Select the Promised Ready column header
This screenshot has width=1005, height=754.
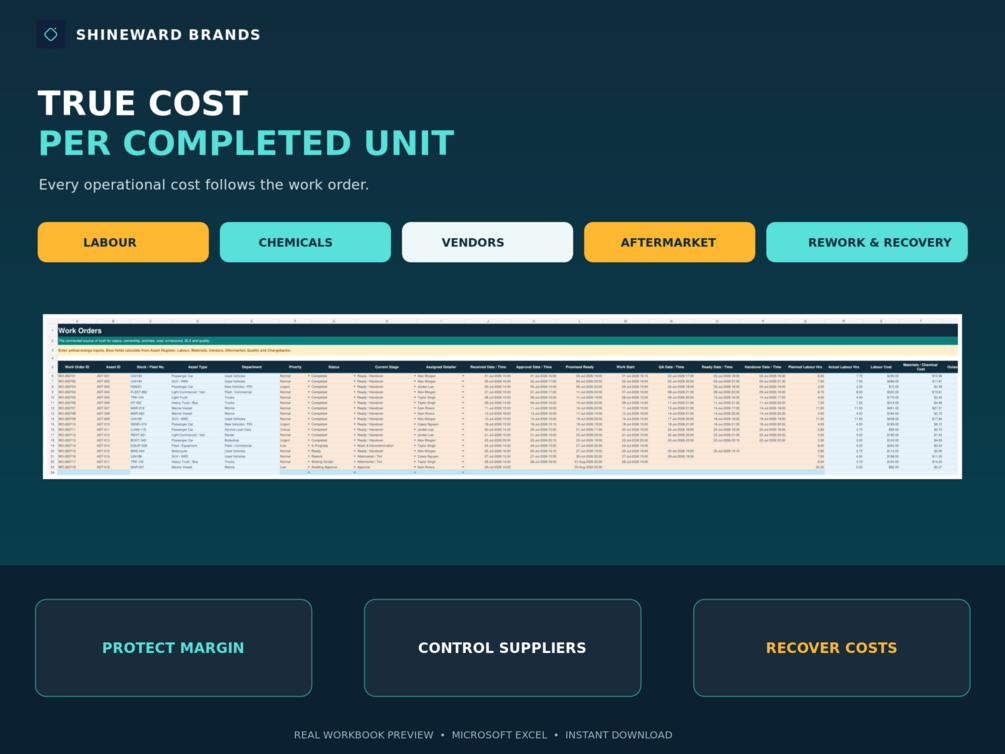[x=579, y=367]
